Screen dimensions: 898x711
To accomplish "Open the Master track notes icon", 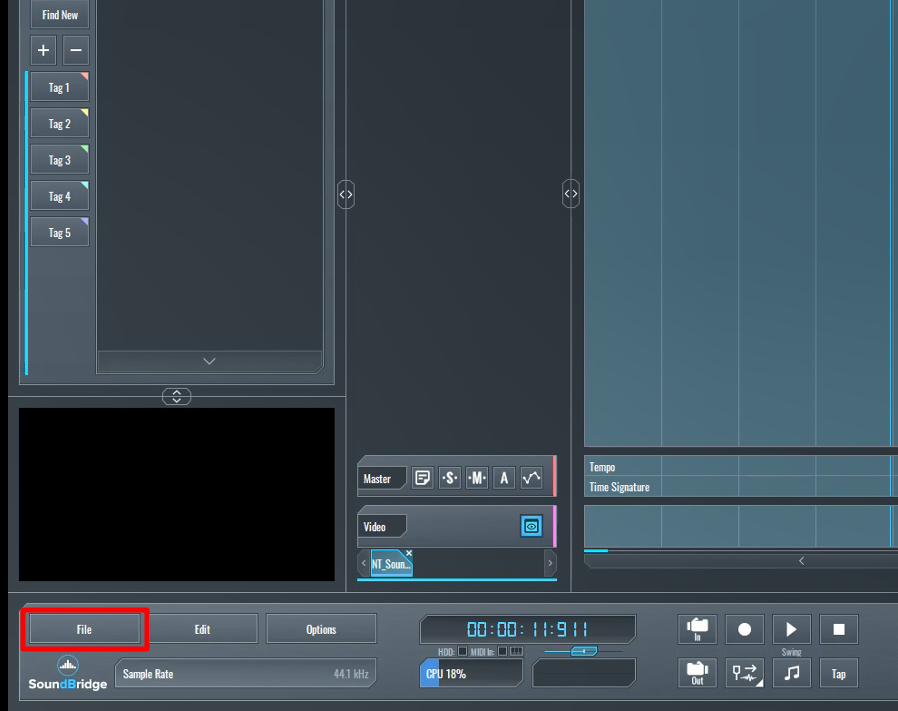I will (423, 478).
